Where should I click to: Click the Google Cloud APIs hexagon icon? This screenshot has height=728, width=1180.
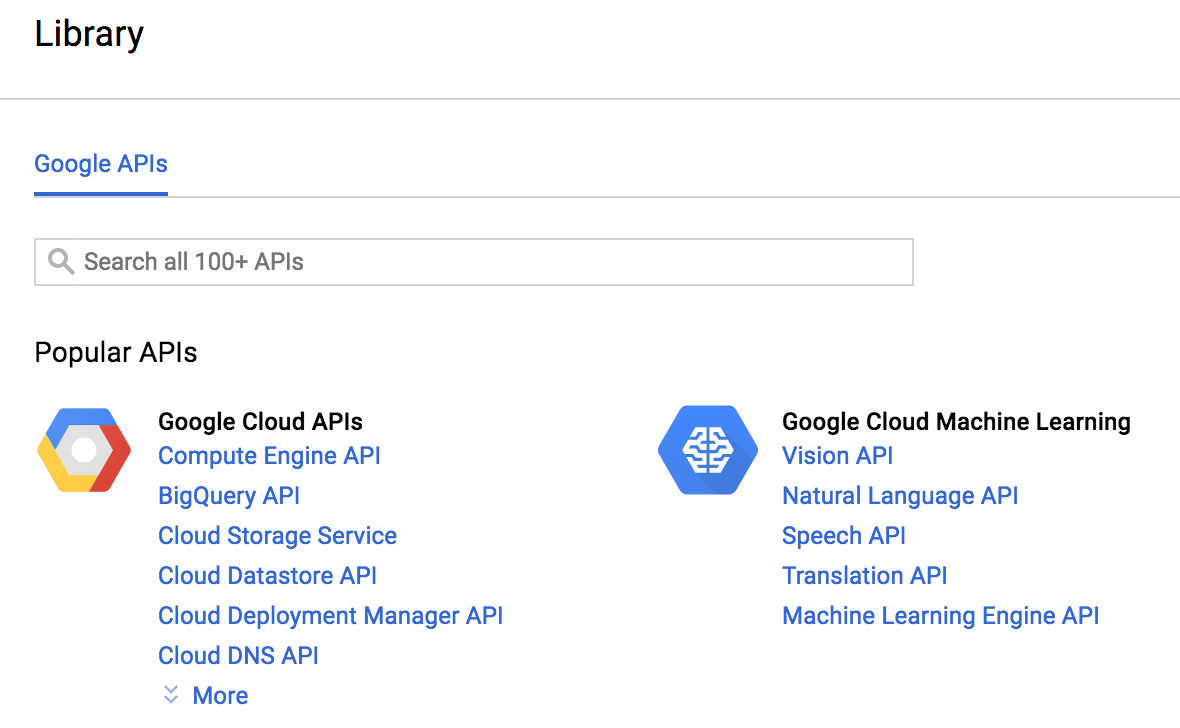coord(84,450)
